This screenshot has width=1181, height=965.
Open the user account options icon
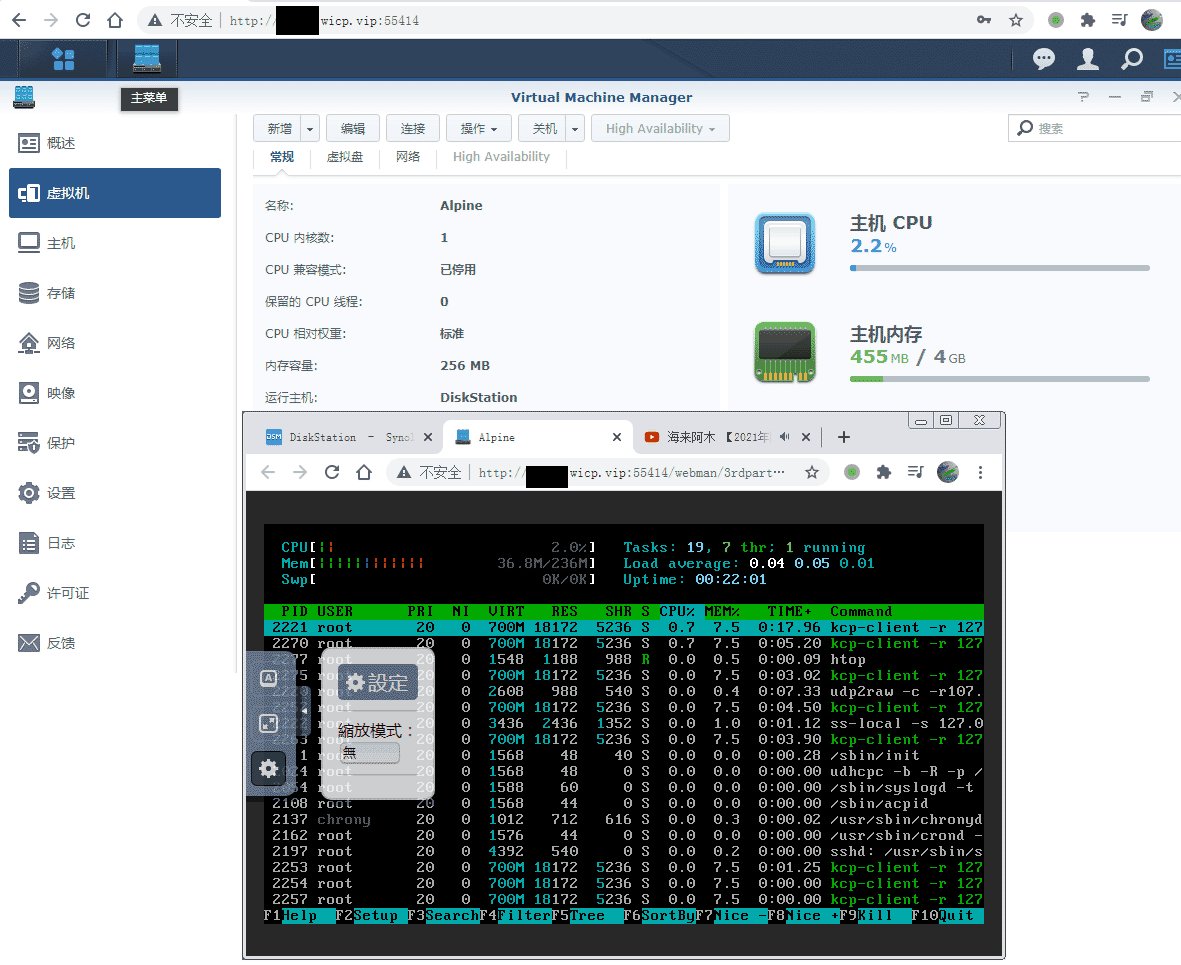1088,60
